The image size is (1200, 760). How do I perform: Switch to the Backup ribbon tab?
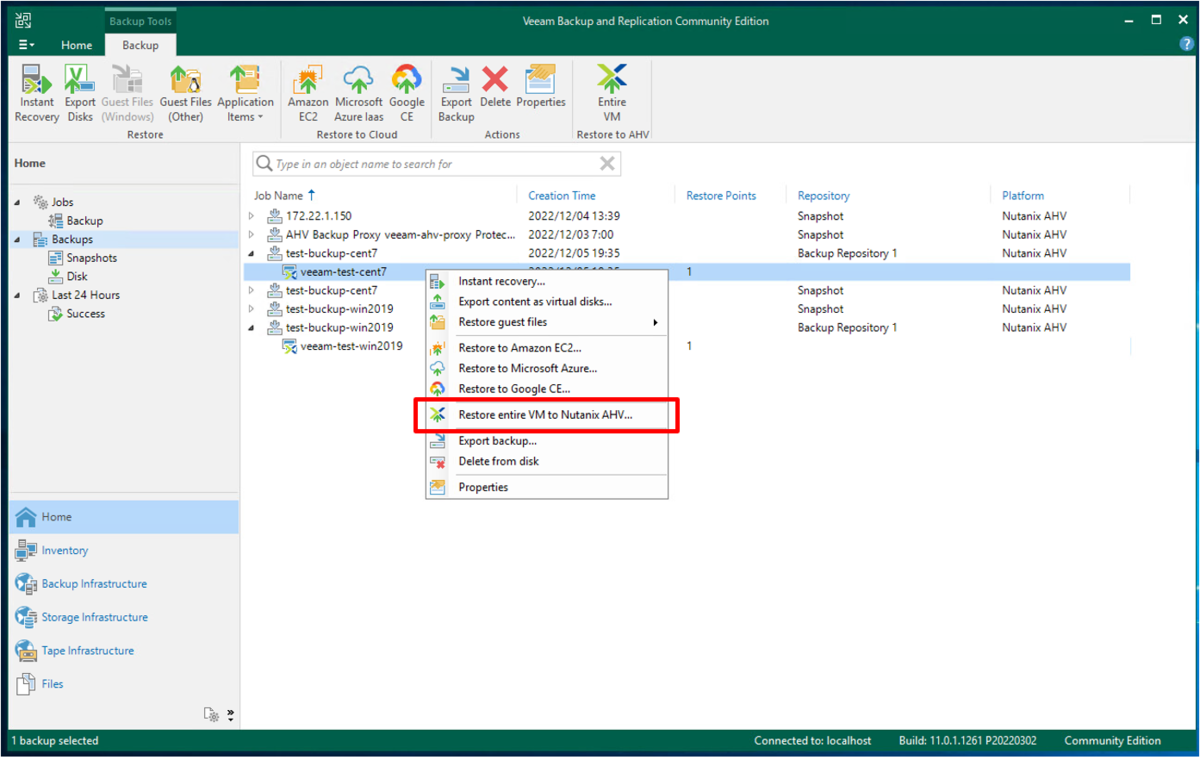(x=140, y=45)
